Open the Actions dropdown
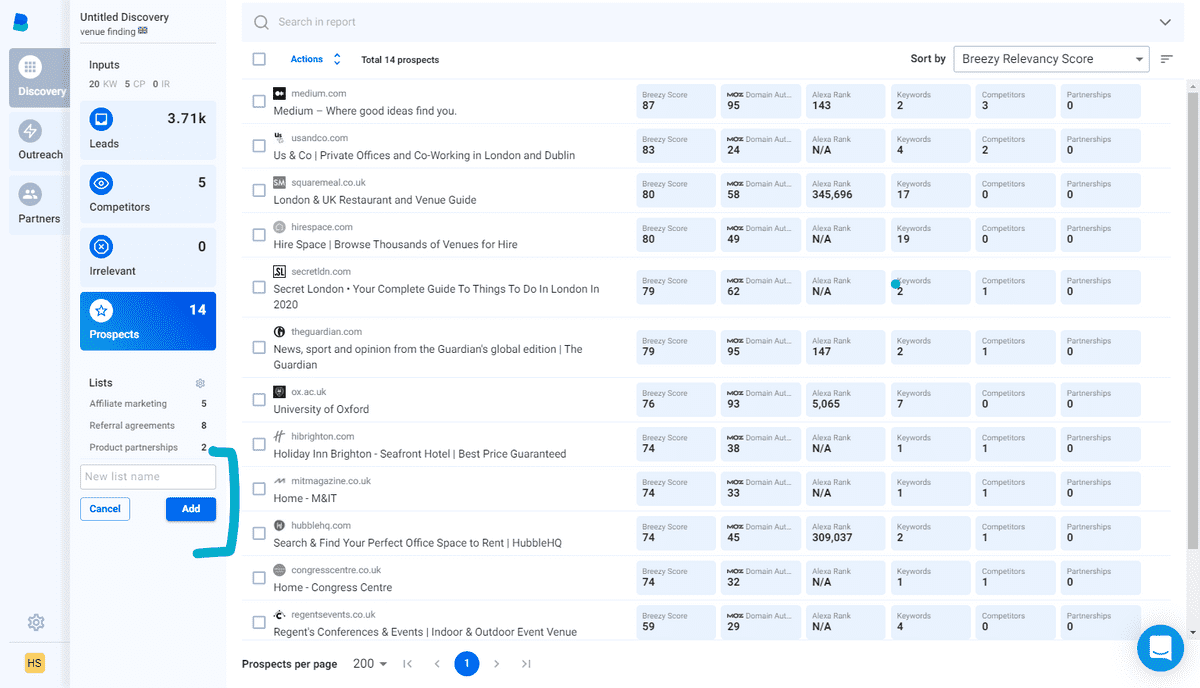The image size is (1200, 688). [x=315, y=59]
